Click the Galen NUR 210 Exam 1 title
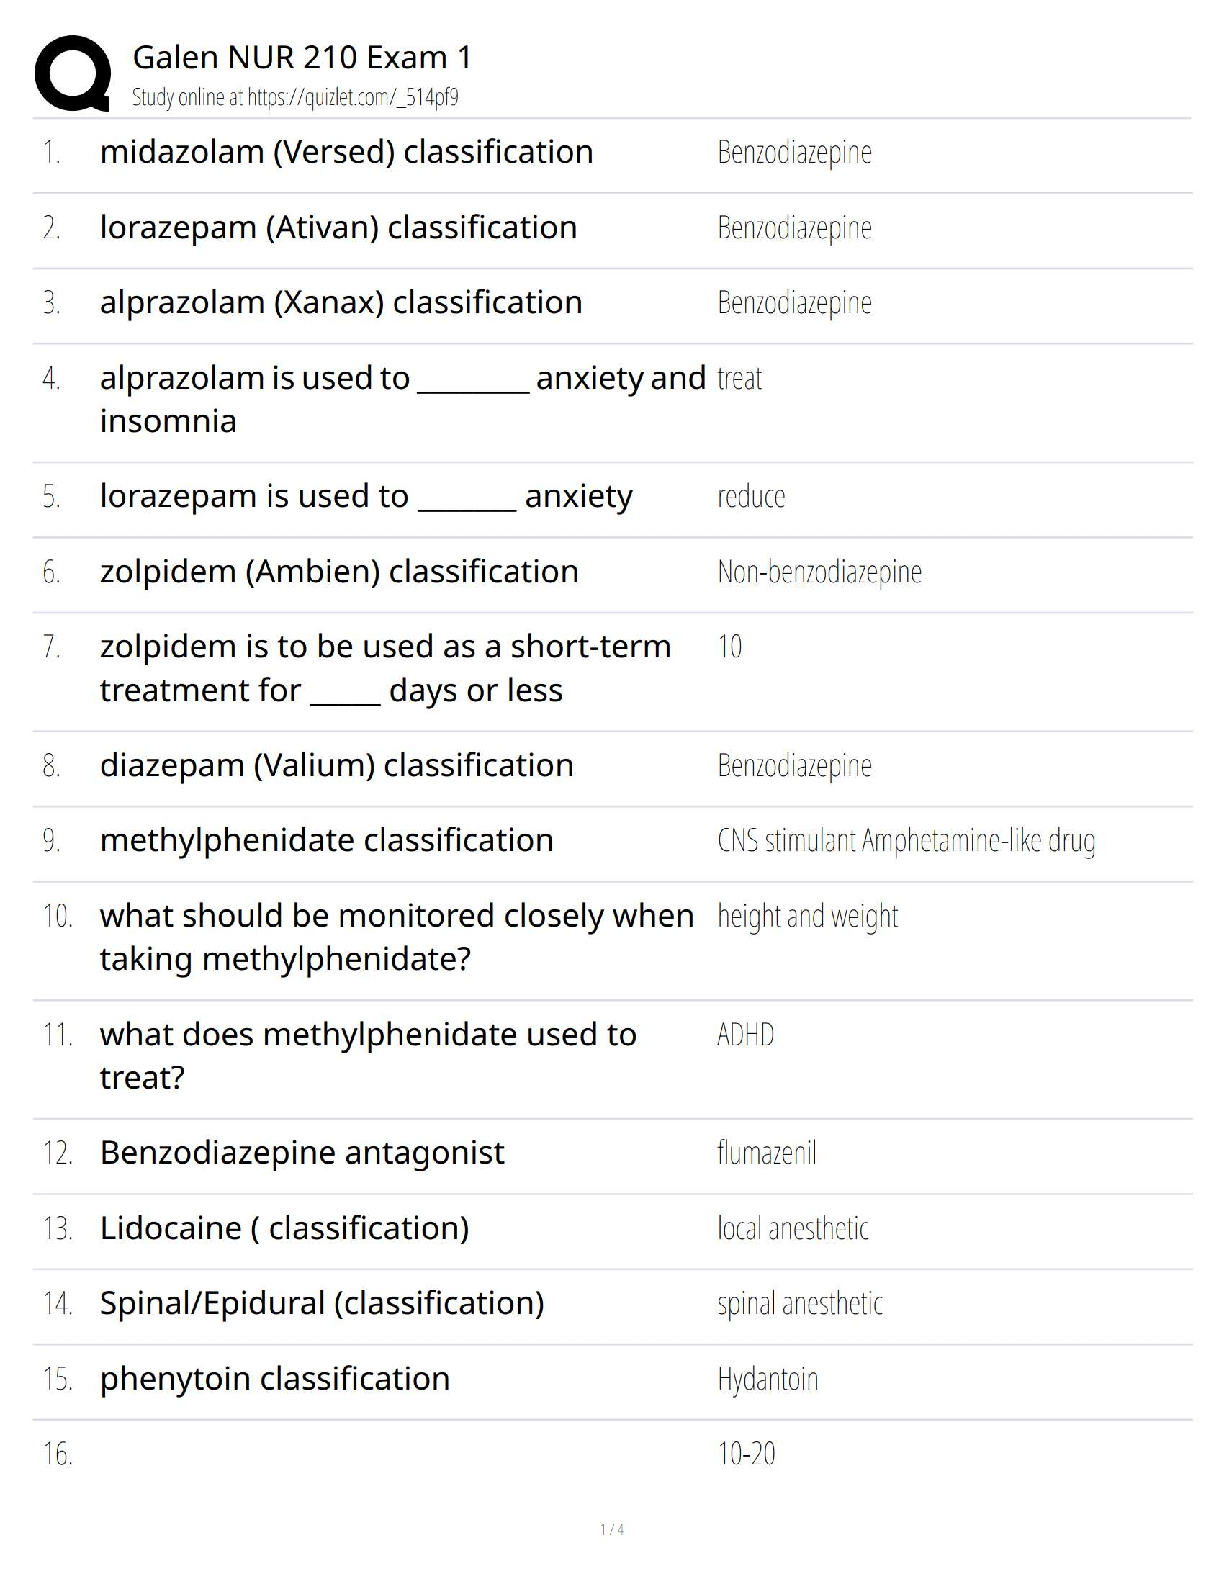This screenshot has height=1584, width=1224. [301, 57]
